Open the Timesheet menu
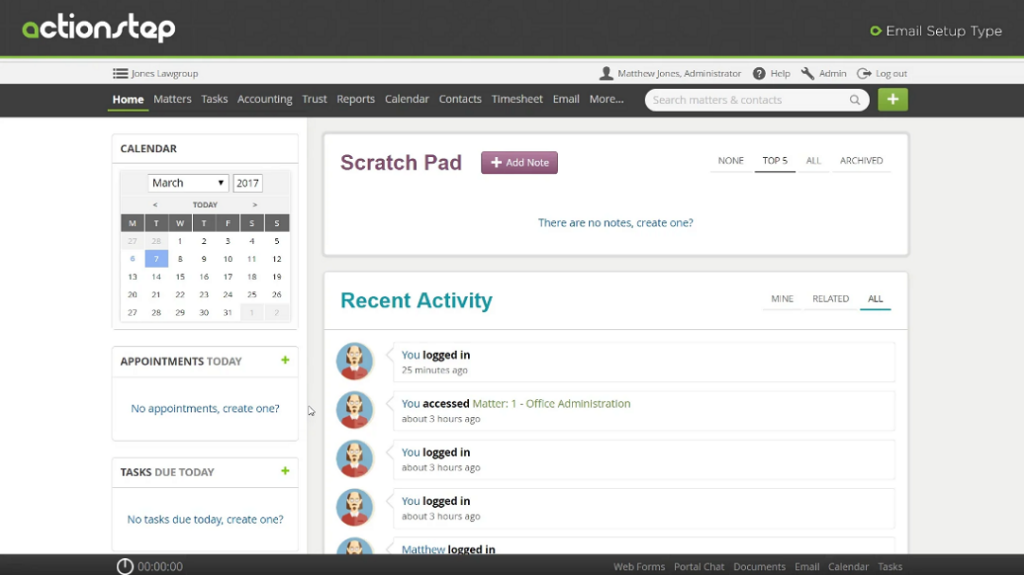1024x575 pixels. 517,99
